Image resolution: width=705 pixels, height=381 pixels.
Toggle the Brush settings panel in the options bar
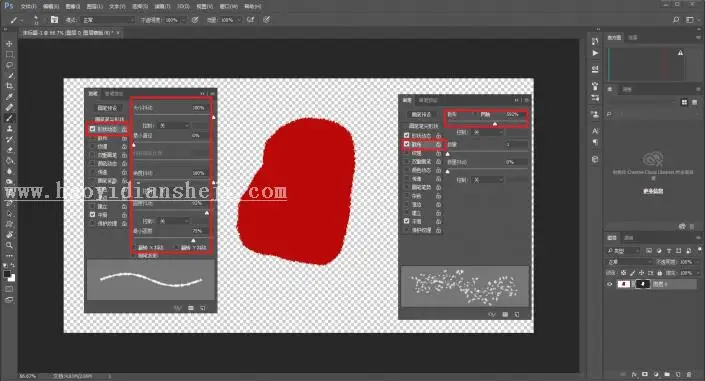pyautogui.click(x=54, y=20)
